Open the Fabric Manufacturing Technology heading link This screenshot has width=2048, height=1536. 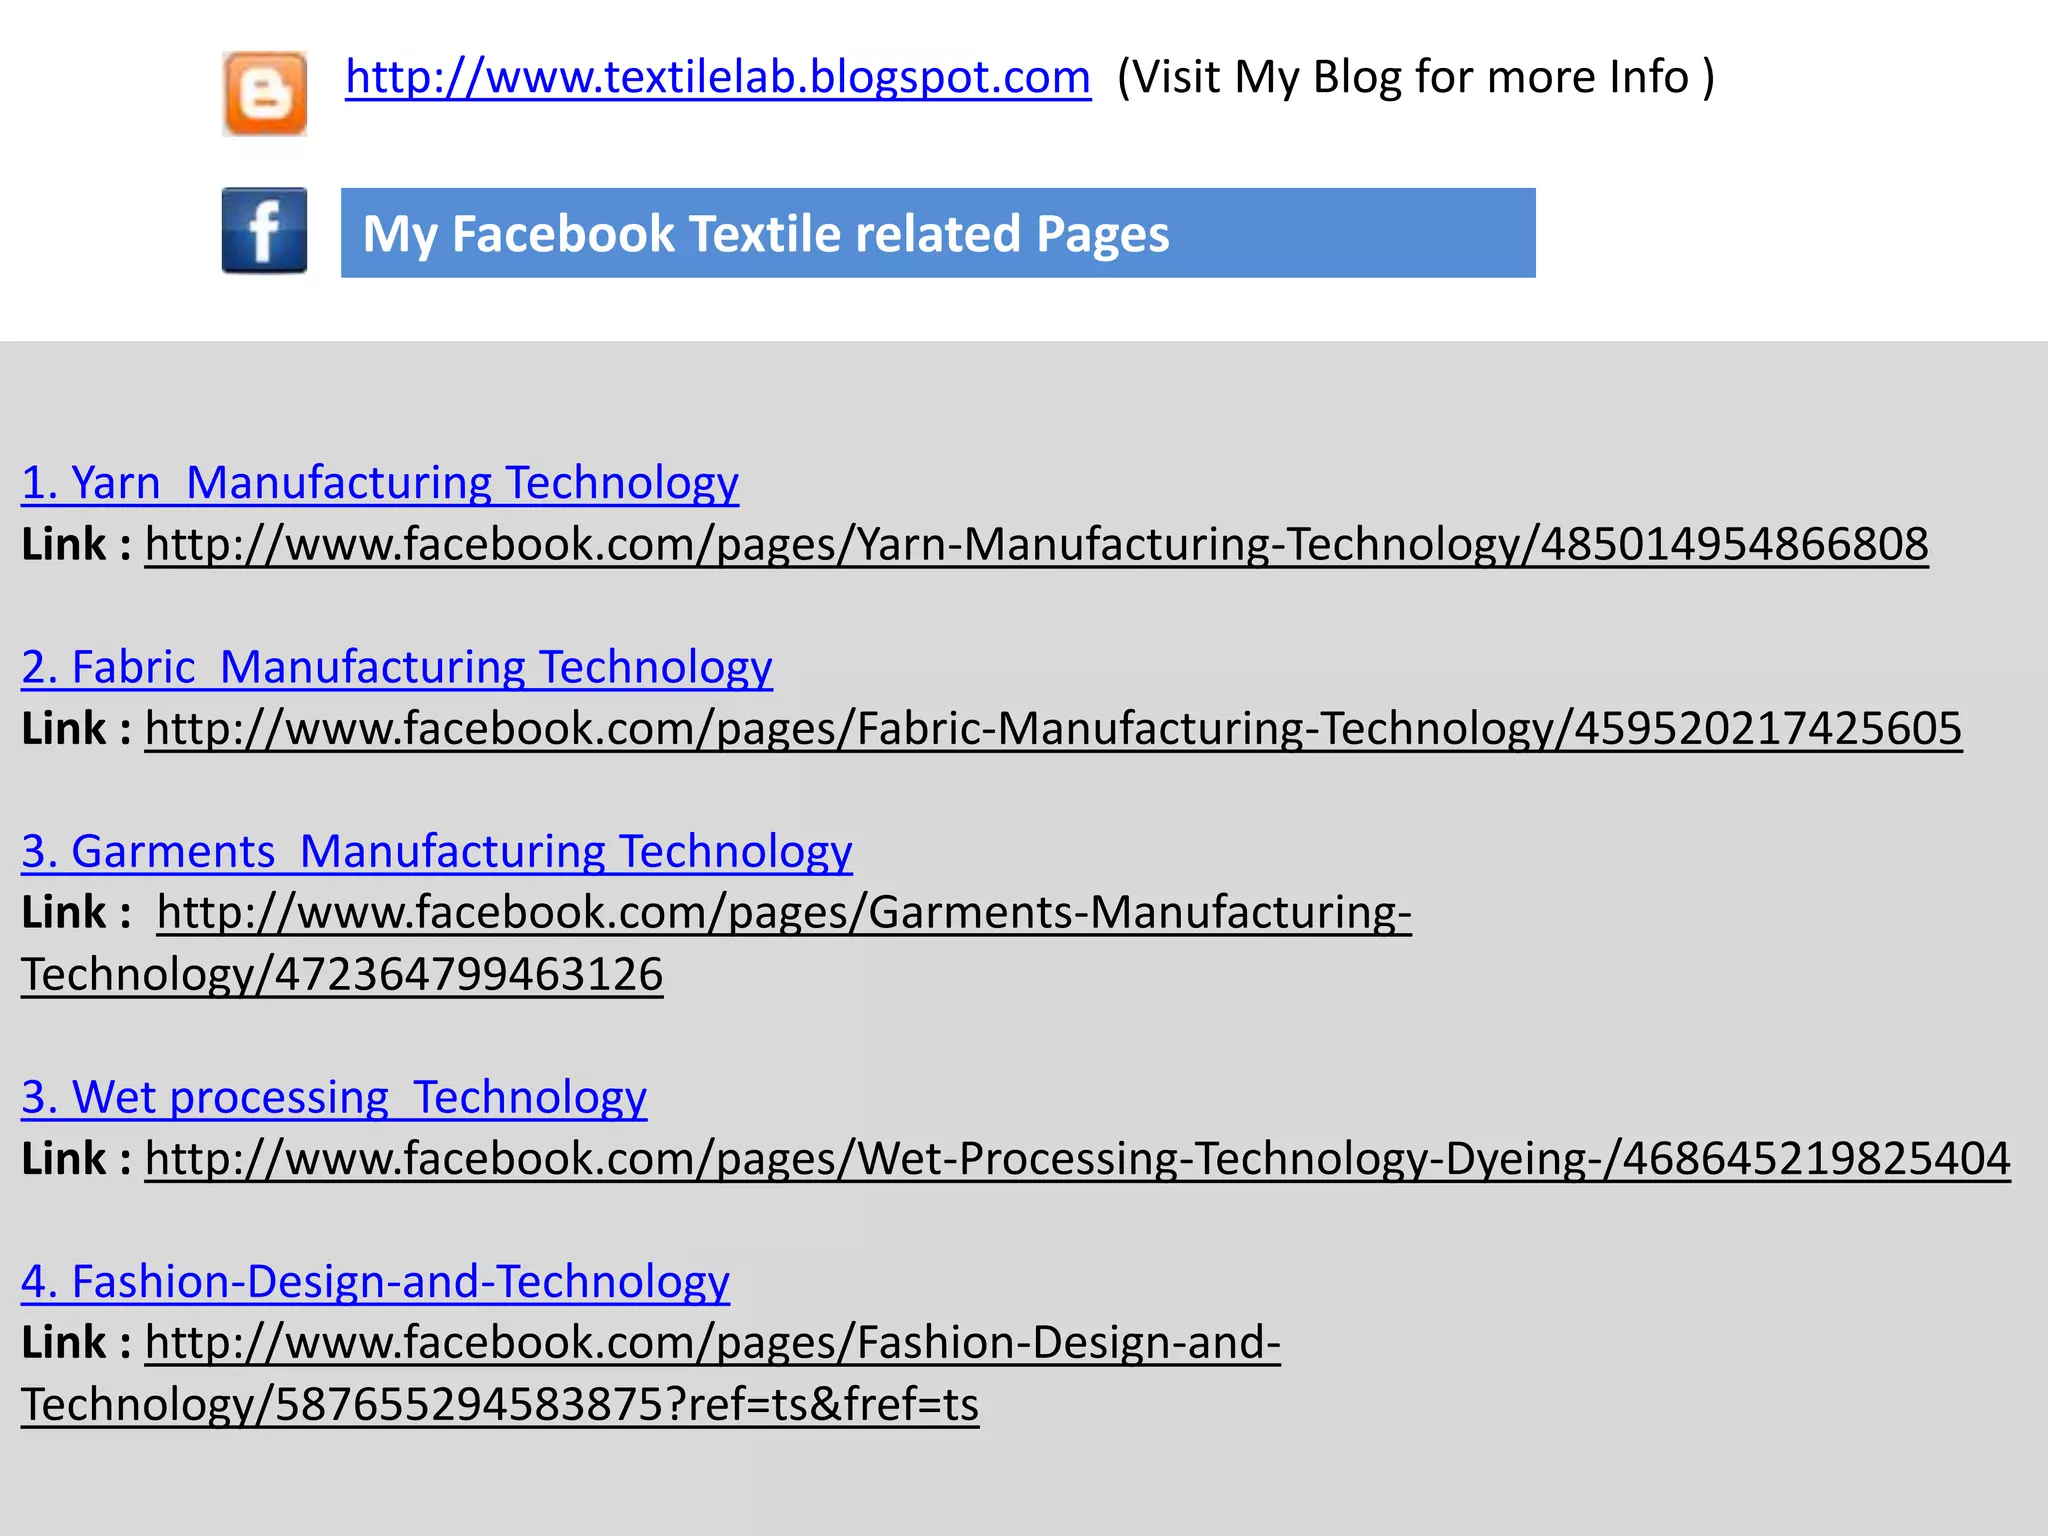[397, 668]
